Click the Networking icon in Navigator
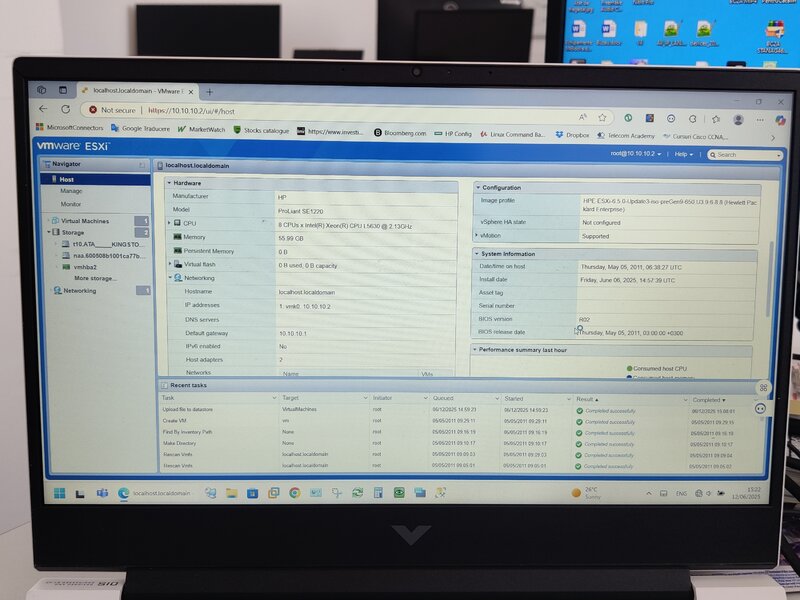The height and width of the screenshot is (600, 800). click(58, 290)
